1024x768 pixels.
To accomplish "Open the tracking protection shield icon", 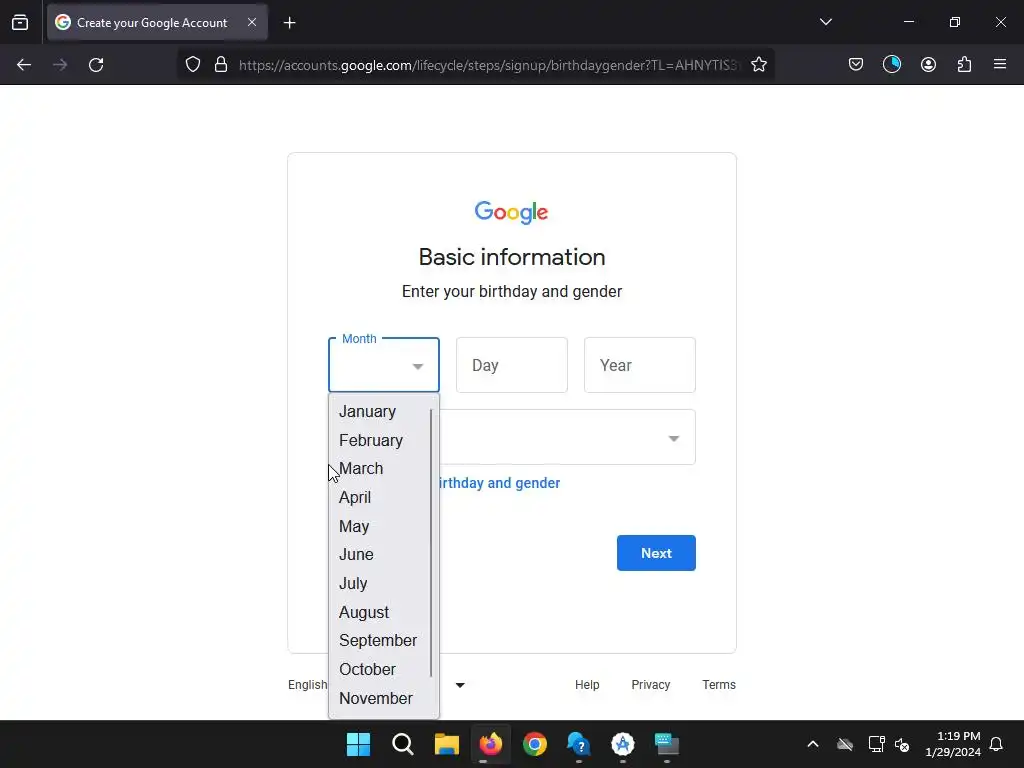I will [x=193, y=65].
